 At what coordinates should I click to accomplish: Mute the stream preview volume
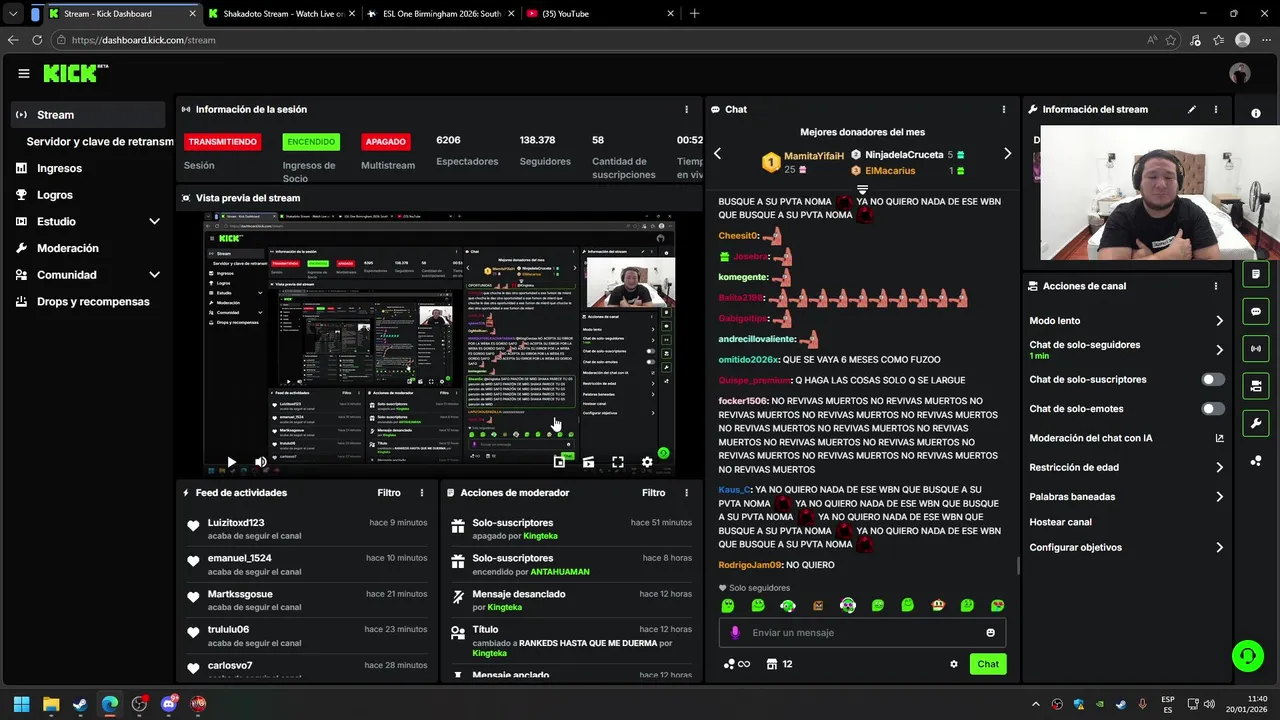tap(261, 462)
